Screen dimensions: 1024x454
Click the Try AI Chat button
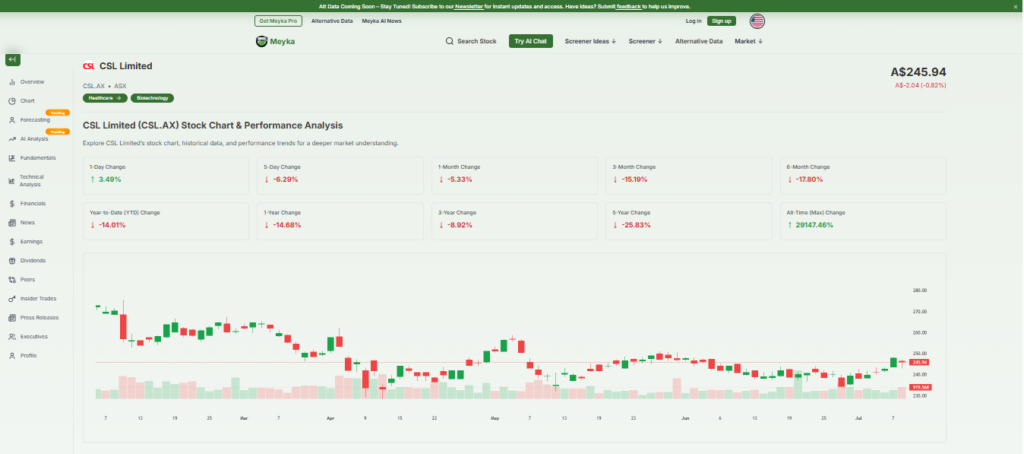(530, 41)
